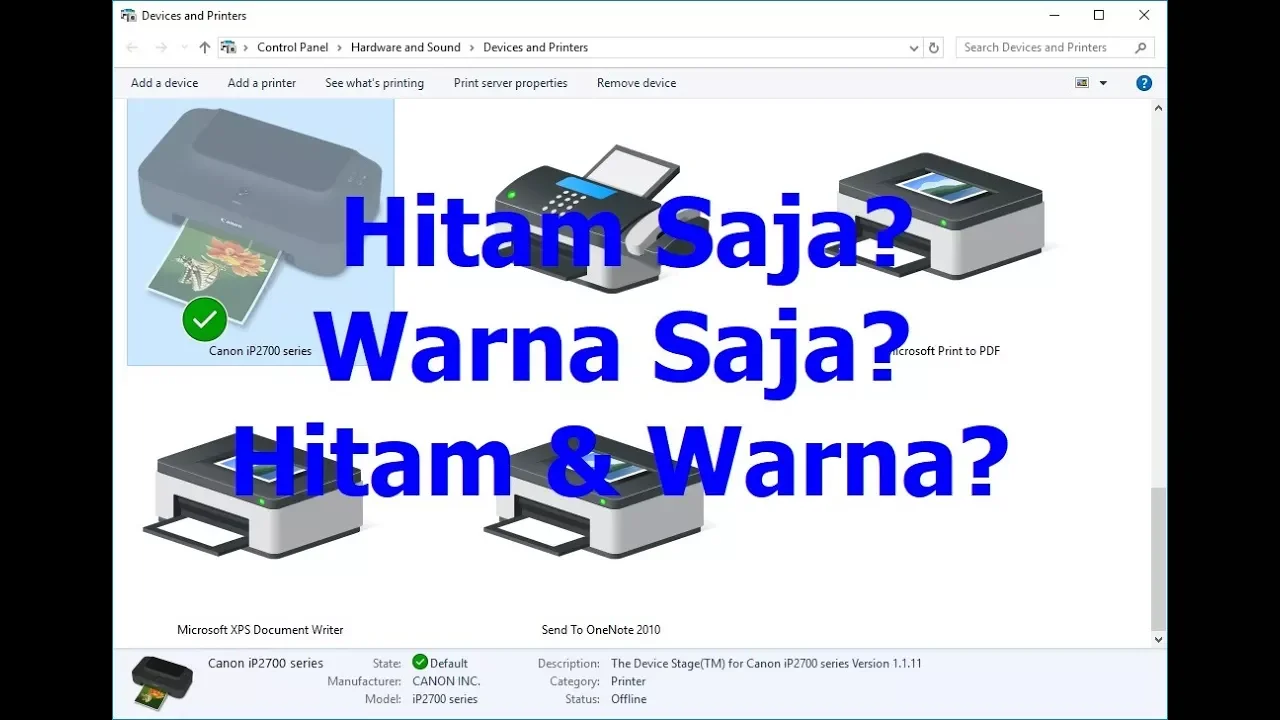The height and width of the screenshot is (720, 1280).
Task: Click the scrollbar up arrow
Action: click(x=1158, y=106)
